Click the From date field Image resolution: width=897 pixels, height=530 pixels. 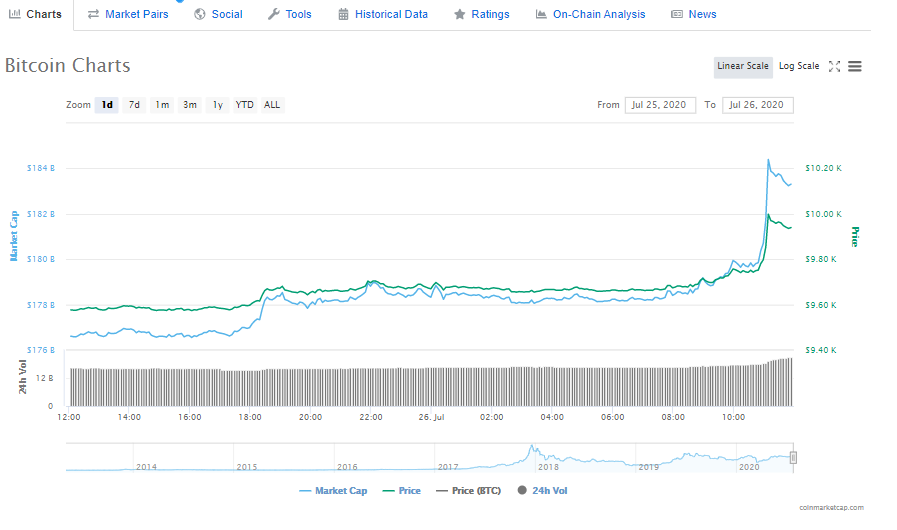pos(660,105)
